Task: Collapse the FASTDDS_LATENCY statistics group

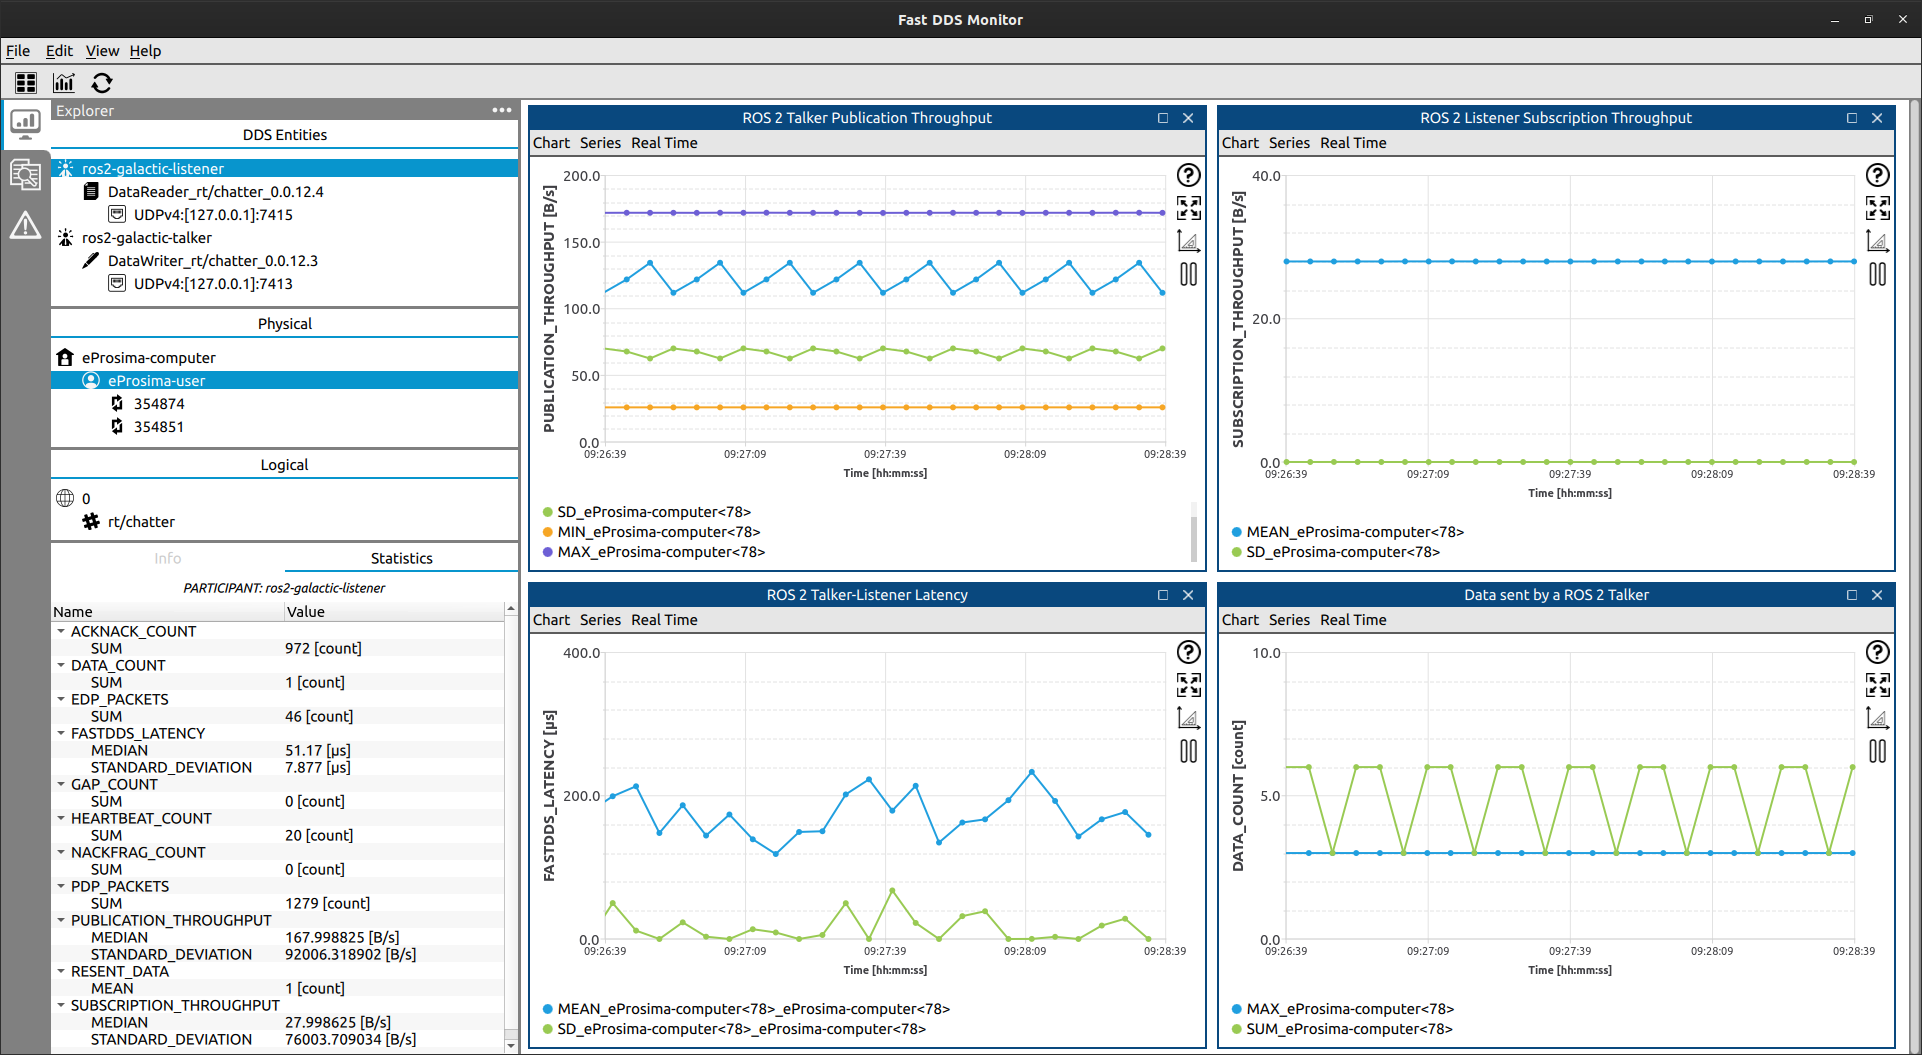Action: (61, 733)
